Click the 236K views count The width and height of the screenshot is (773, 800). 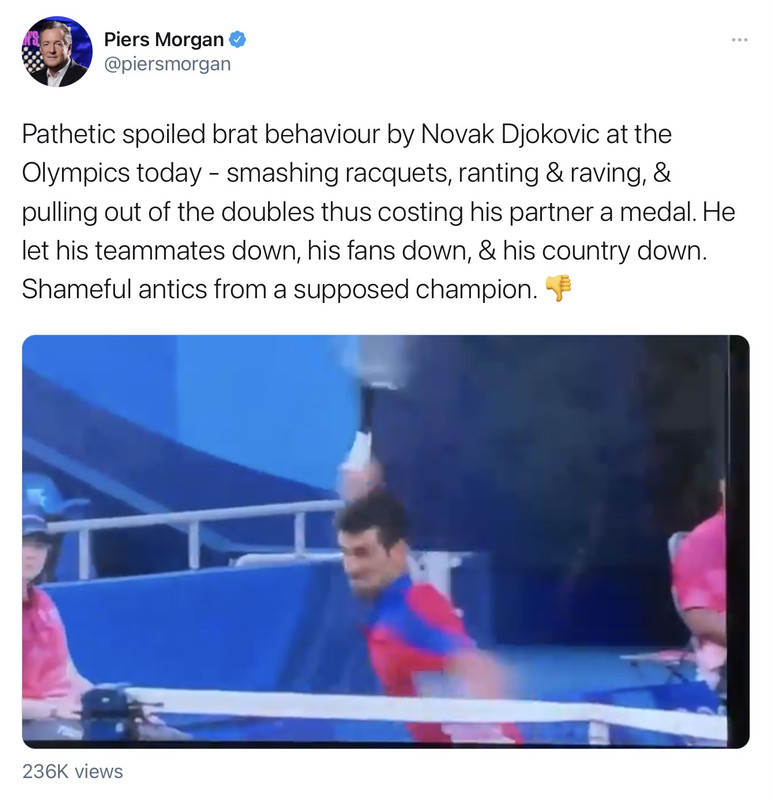pos(72,771)
